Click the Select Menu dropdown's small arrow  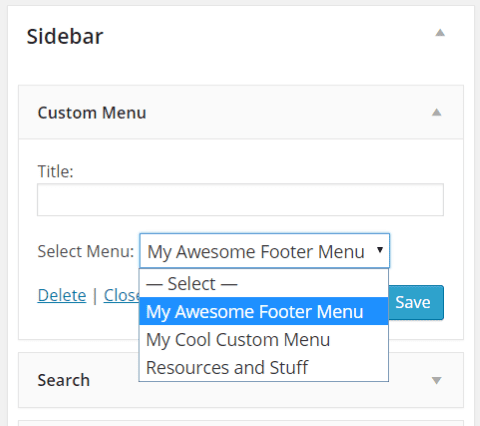point(379,250)
